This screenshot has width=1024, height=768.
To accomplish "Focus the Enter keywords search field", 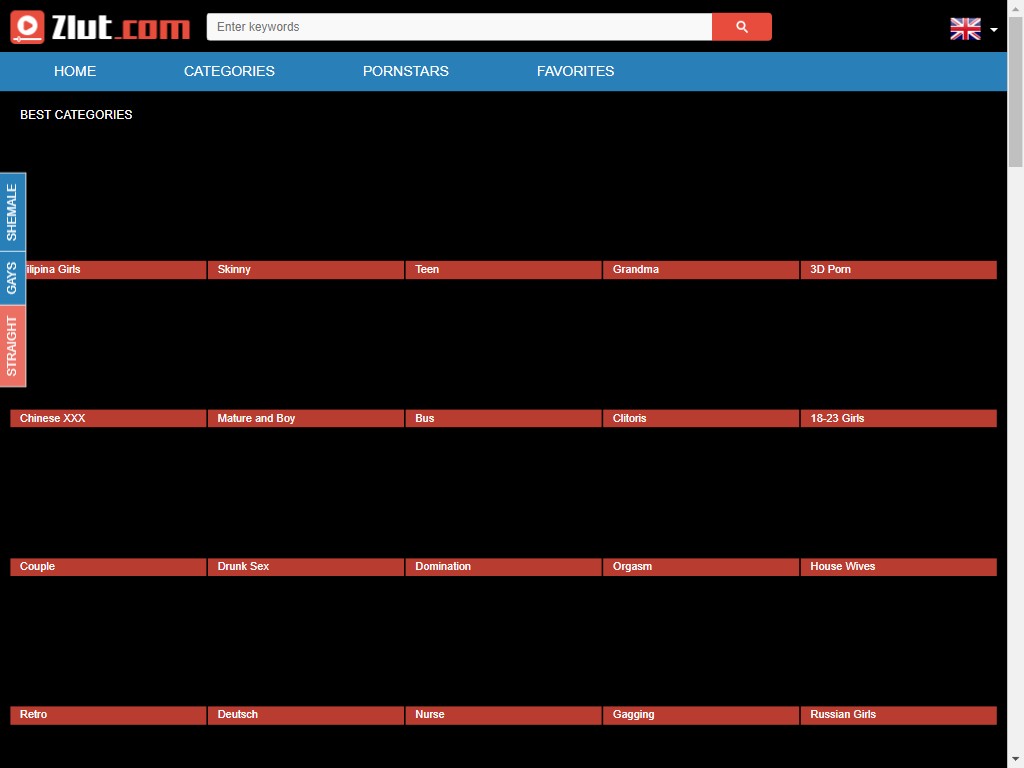I will [x=459, y=27].
